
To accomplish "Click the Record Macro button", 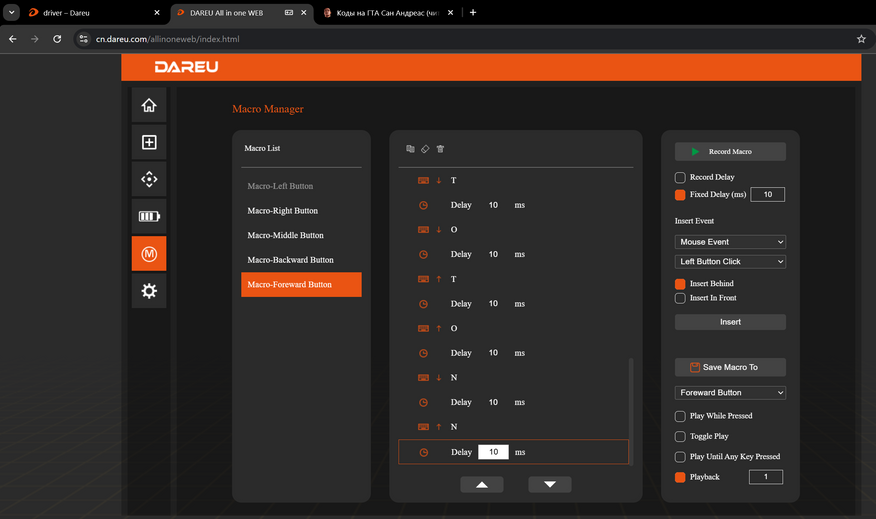I will tap(730, 151).
